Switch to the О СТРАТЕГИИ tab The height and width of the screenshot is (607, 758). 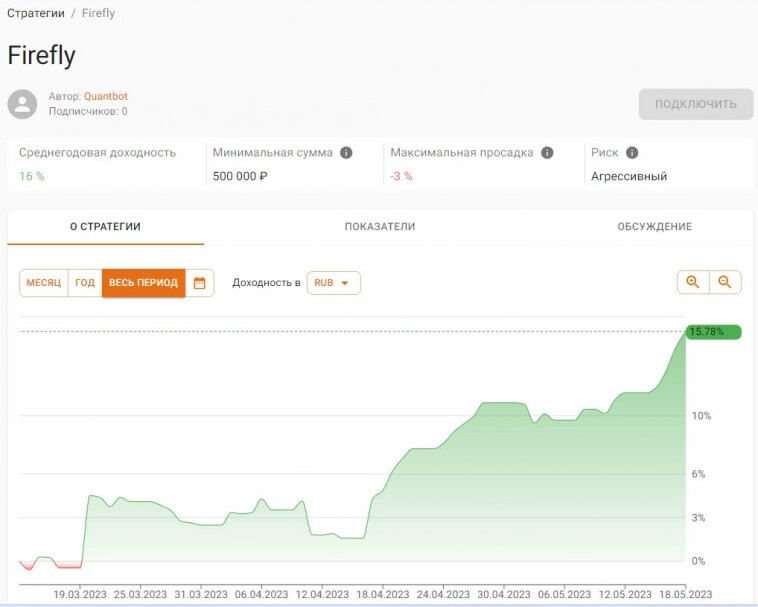pyautogui.click(x=105, y=227)
